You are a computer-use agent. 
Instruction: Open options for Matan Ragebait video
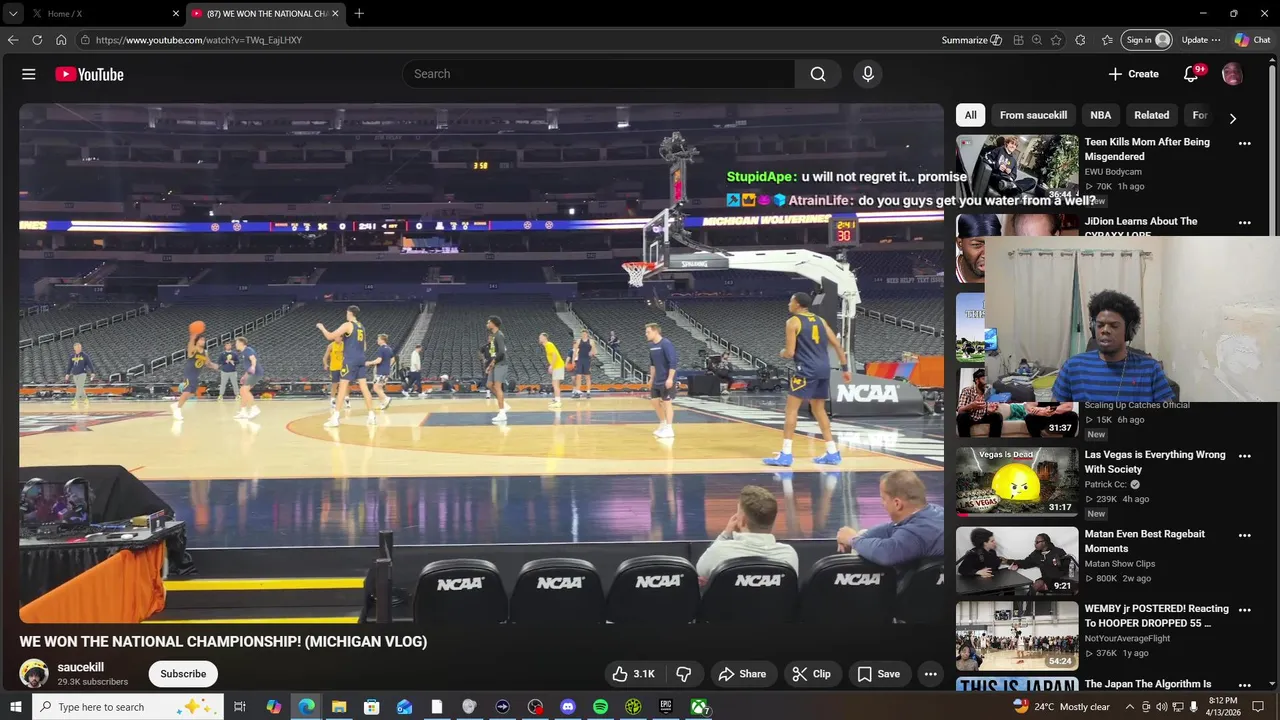pos(1245,535)
